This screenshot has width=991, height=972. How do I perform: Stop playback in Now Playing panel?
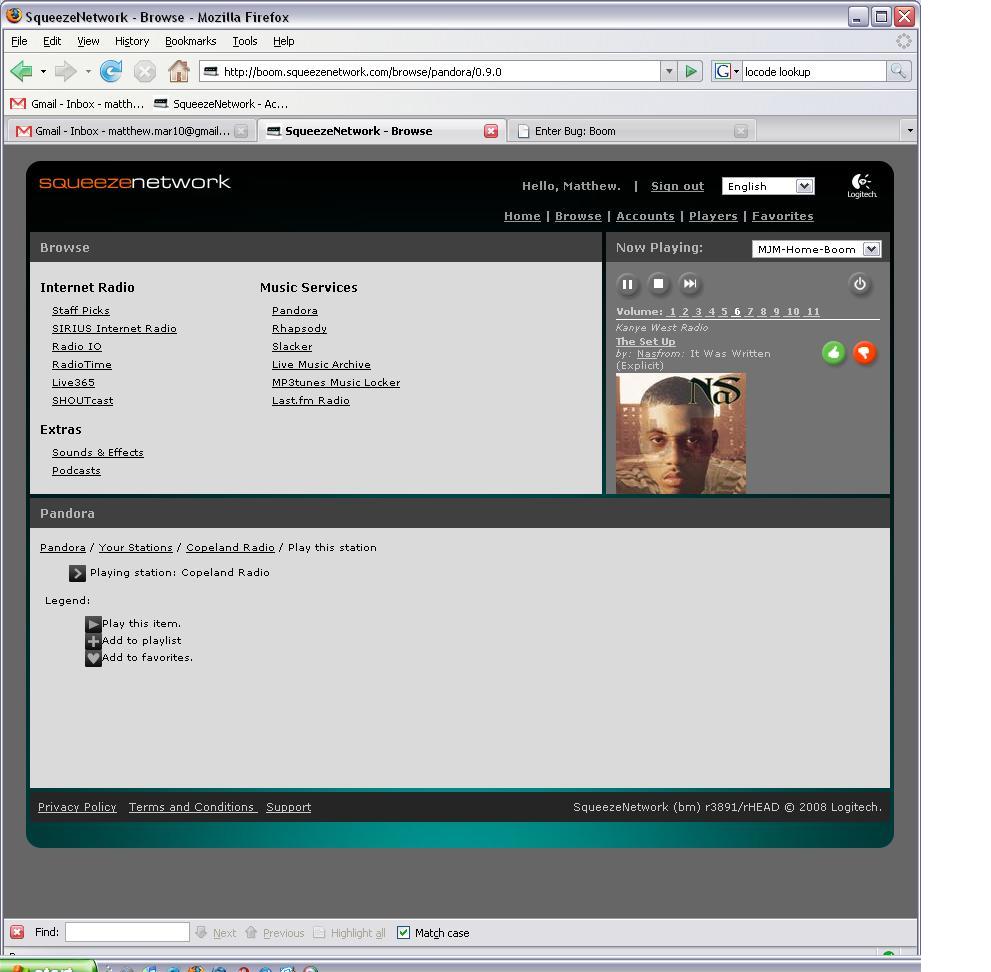click(658, 284)
